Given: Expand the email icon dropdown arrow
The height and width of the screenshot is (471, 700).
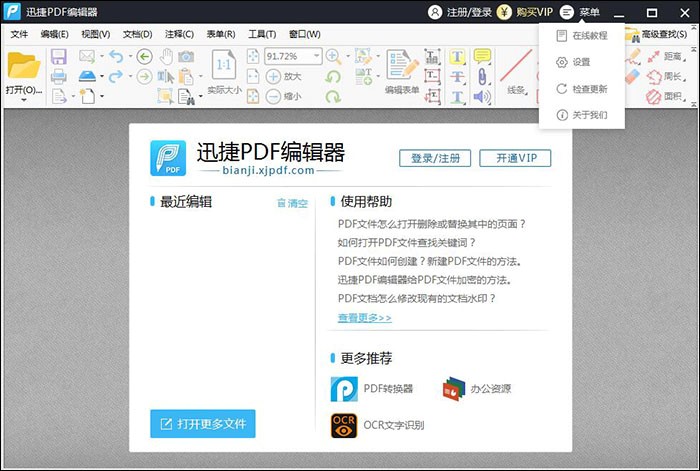Looking at the screenshot, I should coord(102,56).
